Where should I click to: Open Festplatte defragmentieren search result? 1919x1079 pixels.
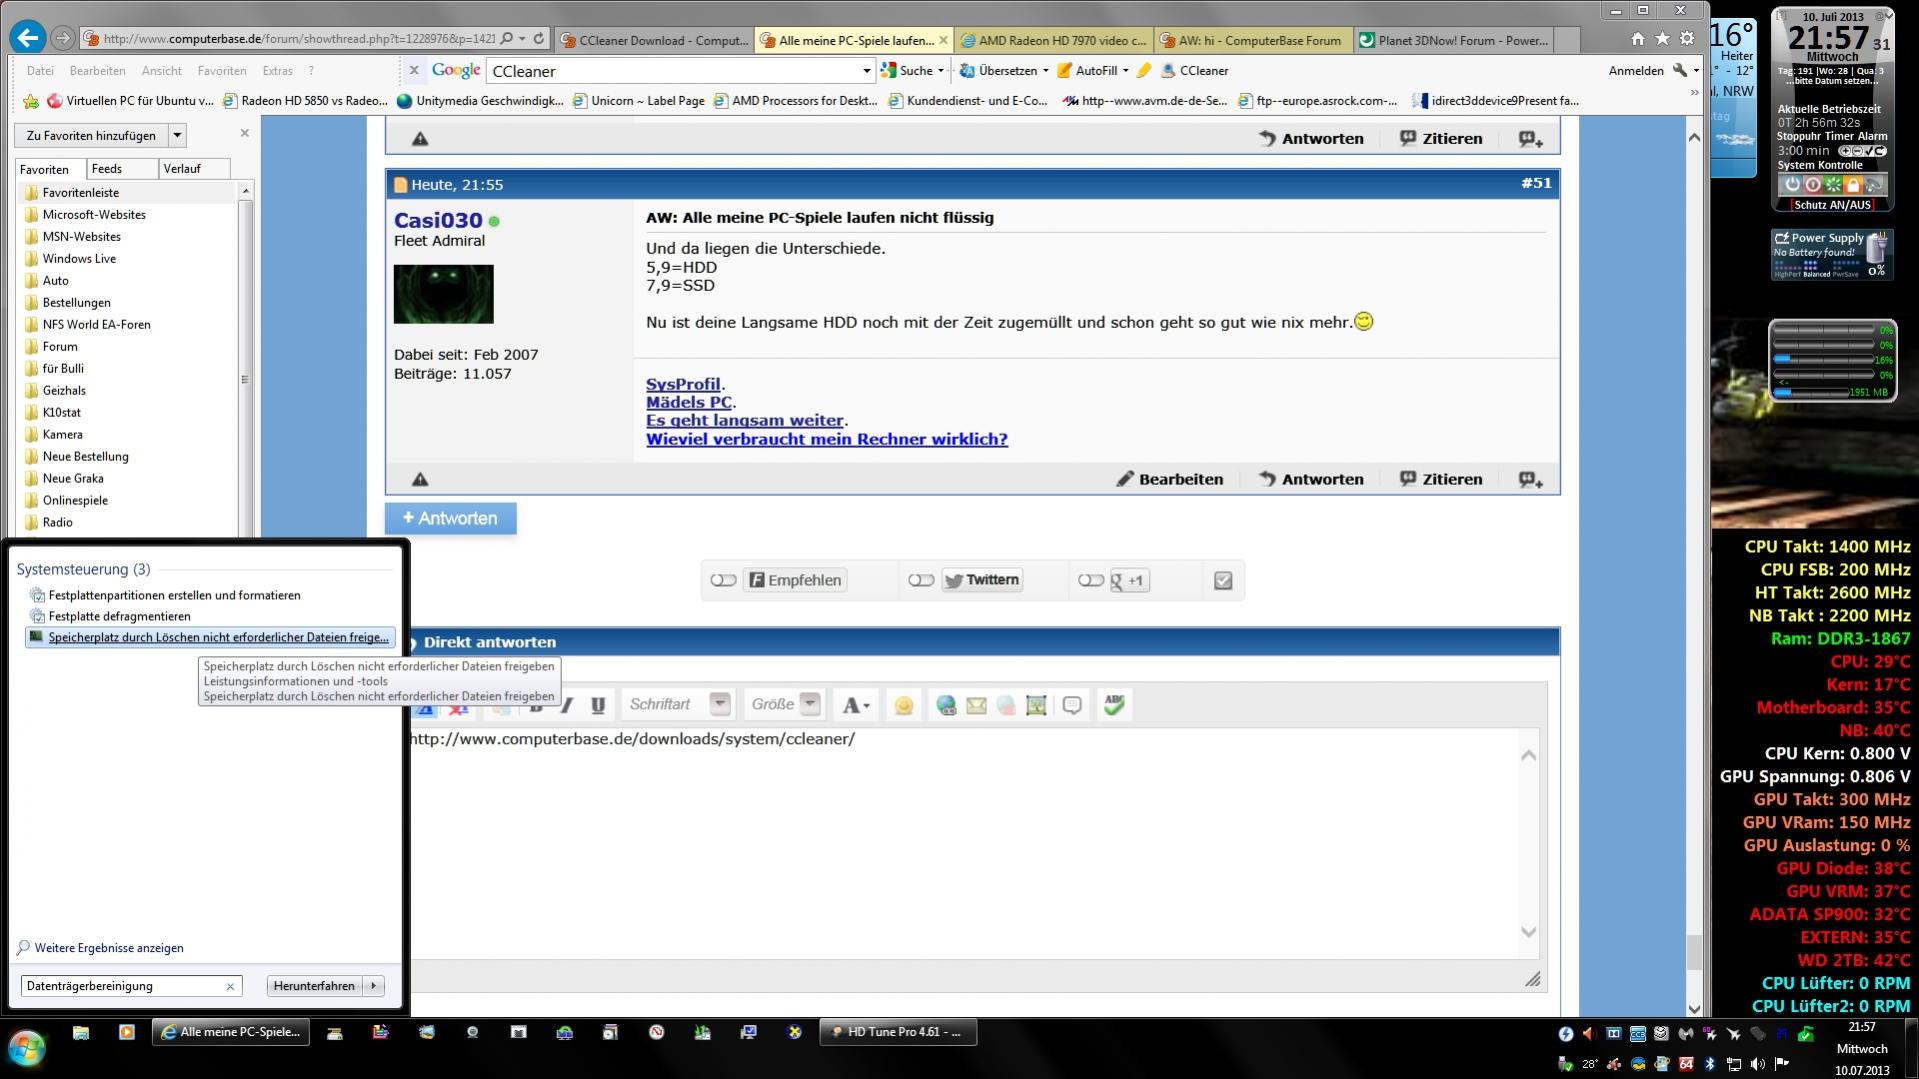pos(119,616)
